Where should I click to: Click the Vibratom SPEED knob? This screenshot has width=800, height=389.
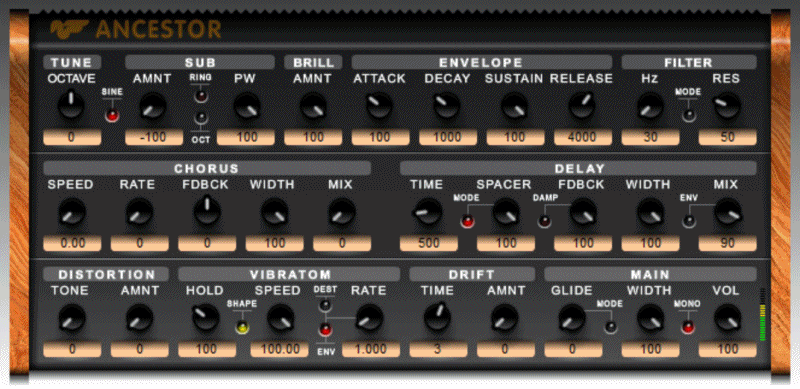click(280, 318)
